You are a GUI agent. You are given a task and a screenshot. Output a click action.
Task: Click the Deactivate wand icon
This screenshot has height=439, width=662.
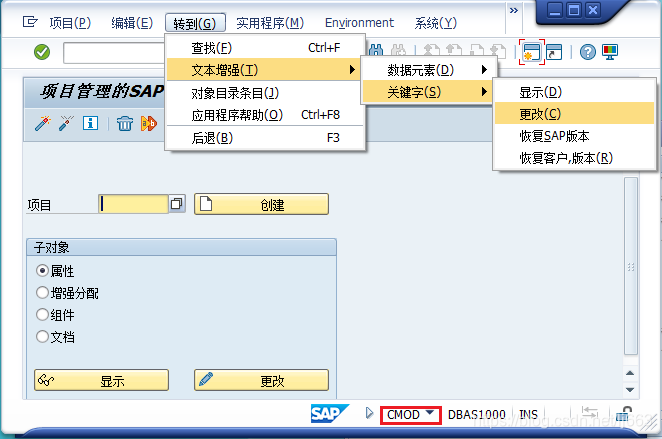66,123
